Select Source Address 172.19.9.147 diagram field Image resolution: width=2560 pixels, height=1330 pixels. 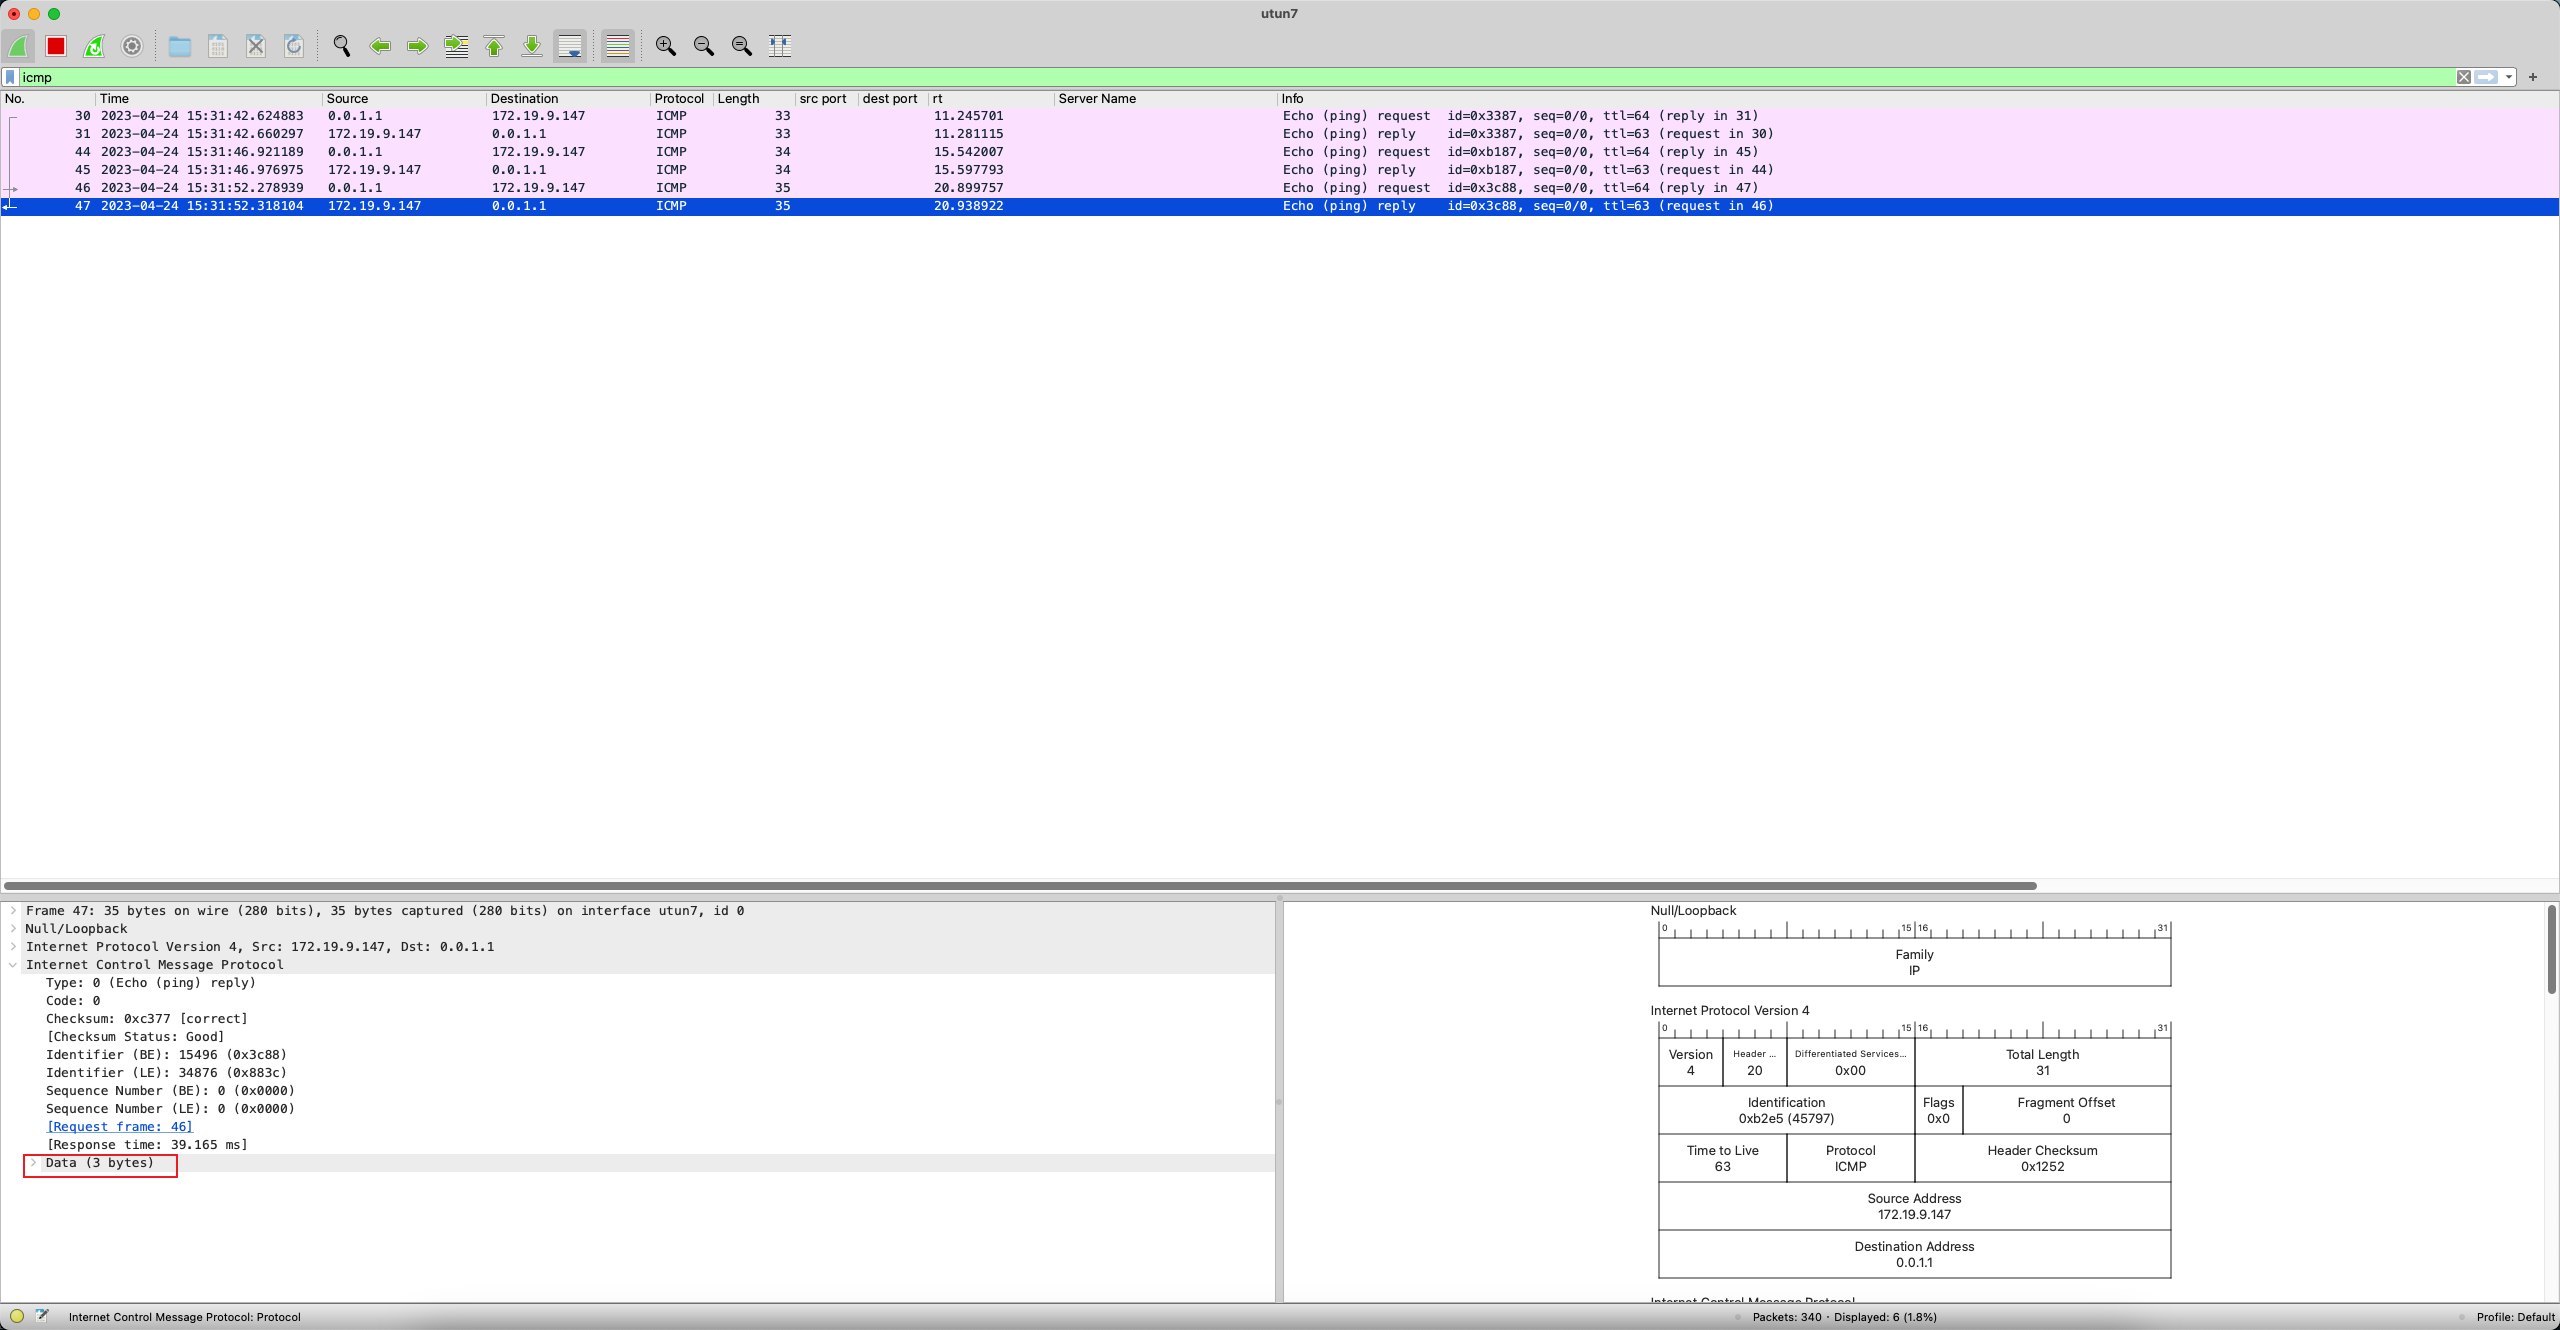pos(1914,1206)
